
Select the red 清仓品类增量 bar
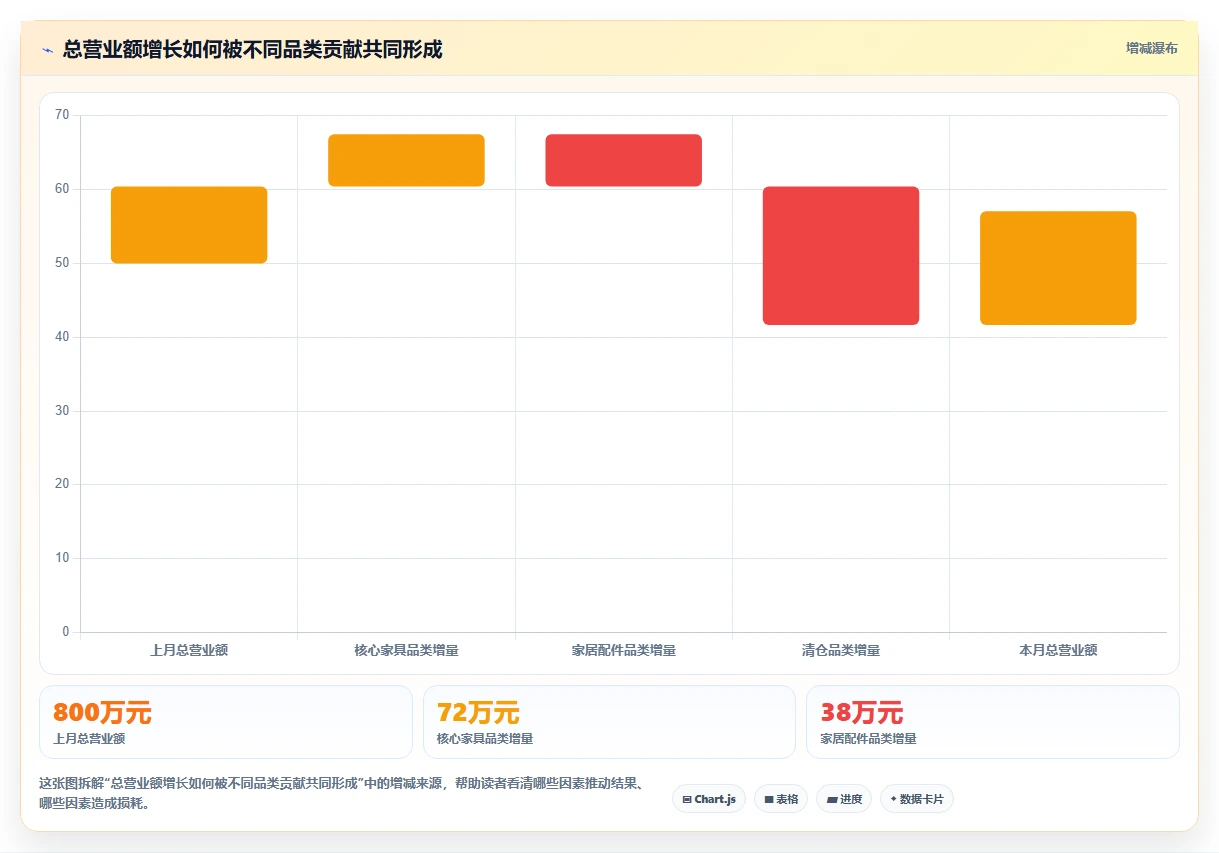click(x=841, y=256)
